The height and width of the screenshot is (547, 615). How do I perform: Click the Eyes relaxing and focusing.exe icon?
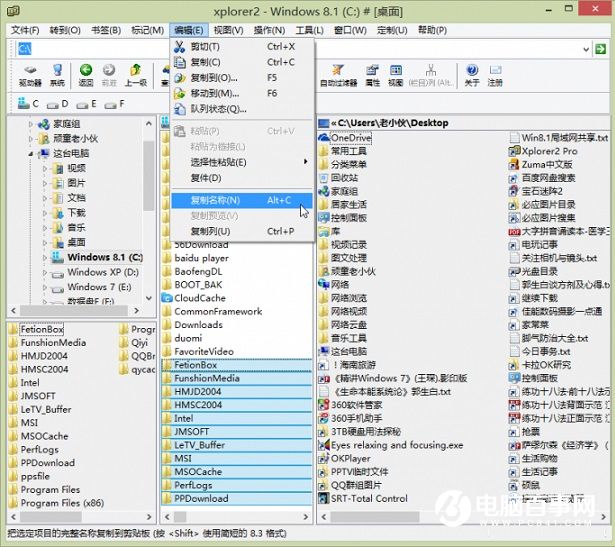coord(324,445)
